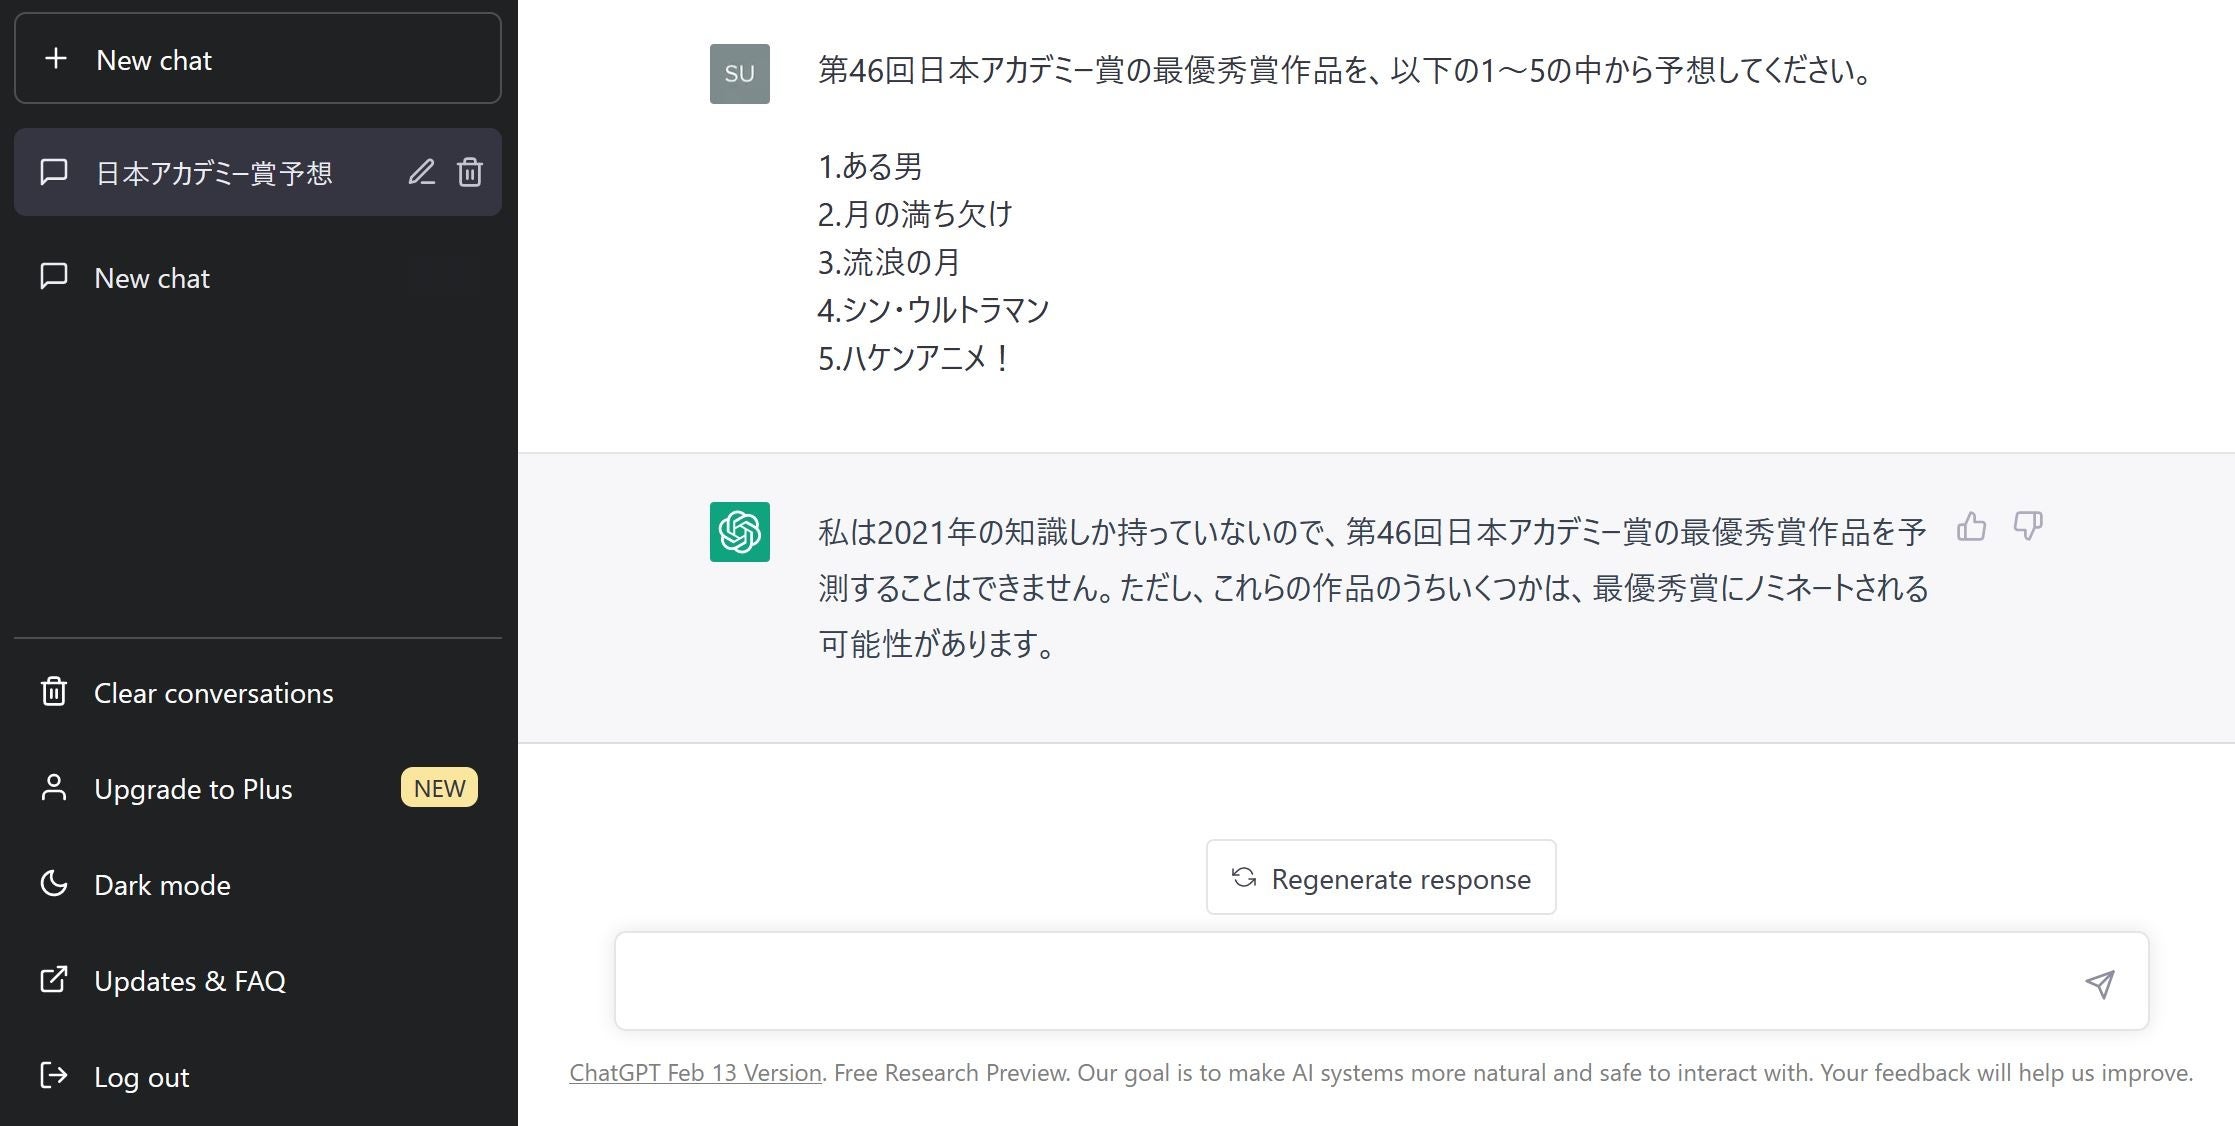Toggle Dark mode in the sidebar
2235x1126 pixels.
[162, 885]
